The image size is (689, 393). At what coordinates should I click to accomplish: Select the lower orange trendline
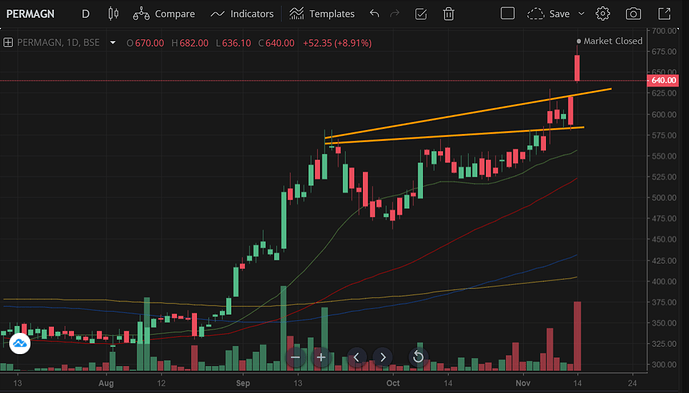(x=455, y=135)
